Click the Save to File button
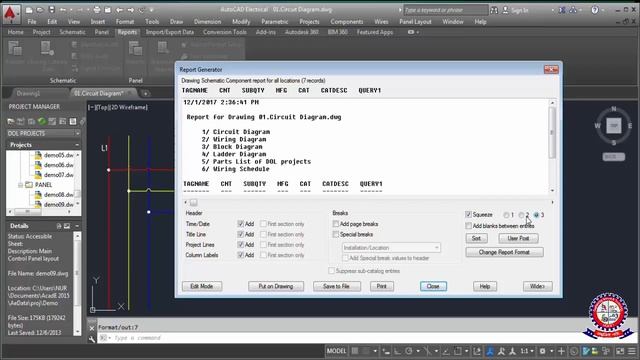This screenshot has width=640, height=360. point(337,286)
